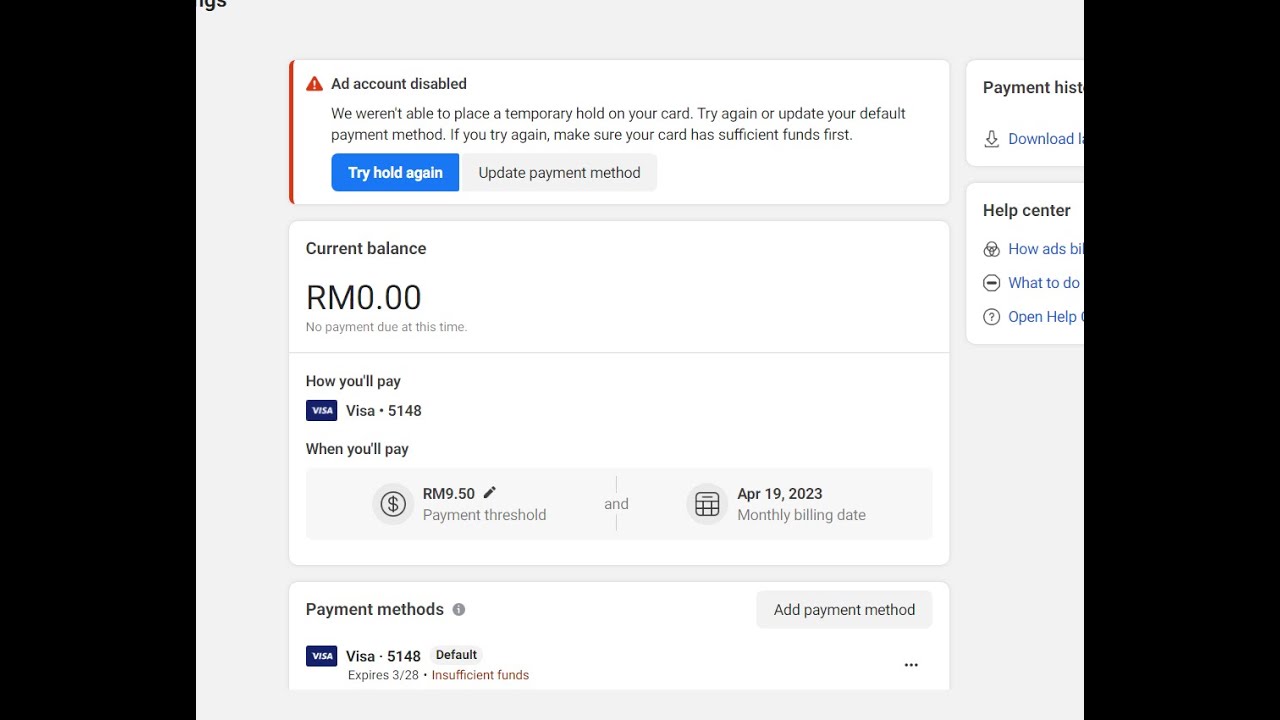Open the Download link in Payment history
This screenshot has width=1280, height=720.
pos(1046,139)
